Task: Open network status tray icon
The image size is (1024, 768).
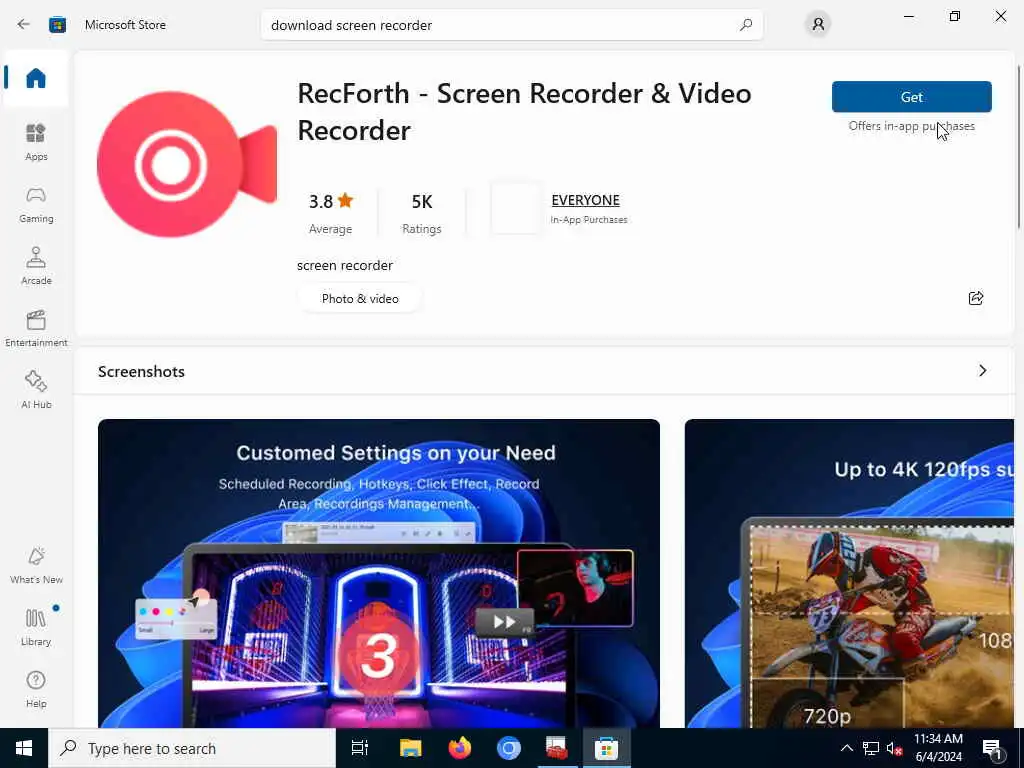Action: click(871, 748)
